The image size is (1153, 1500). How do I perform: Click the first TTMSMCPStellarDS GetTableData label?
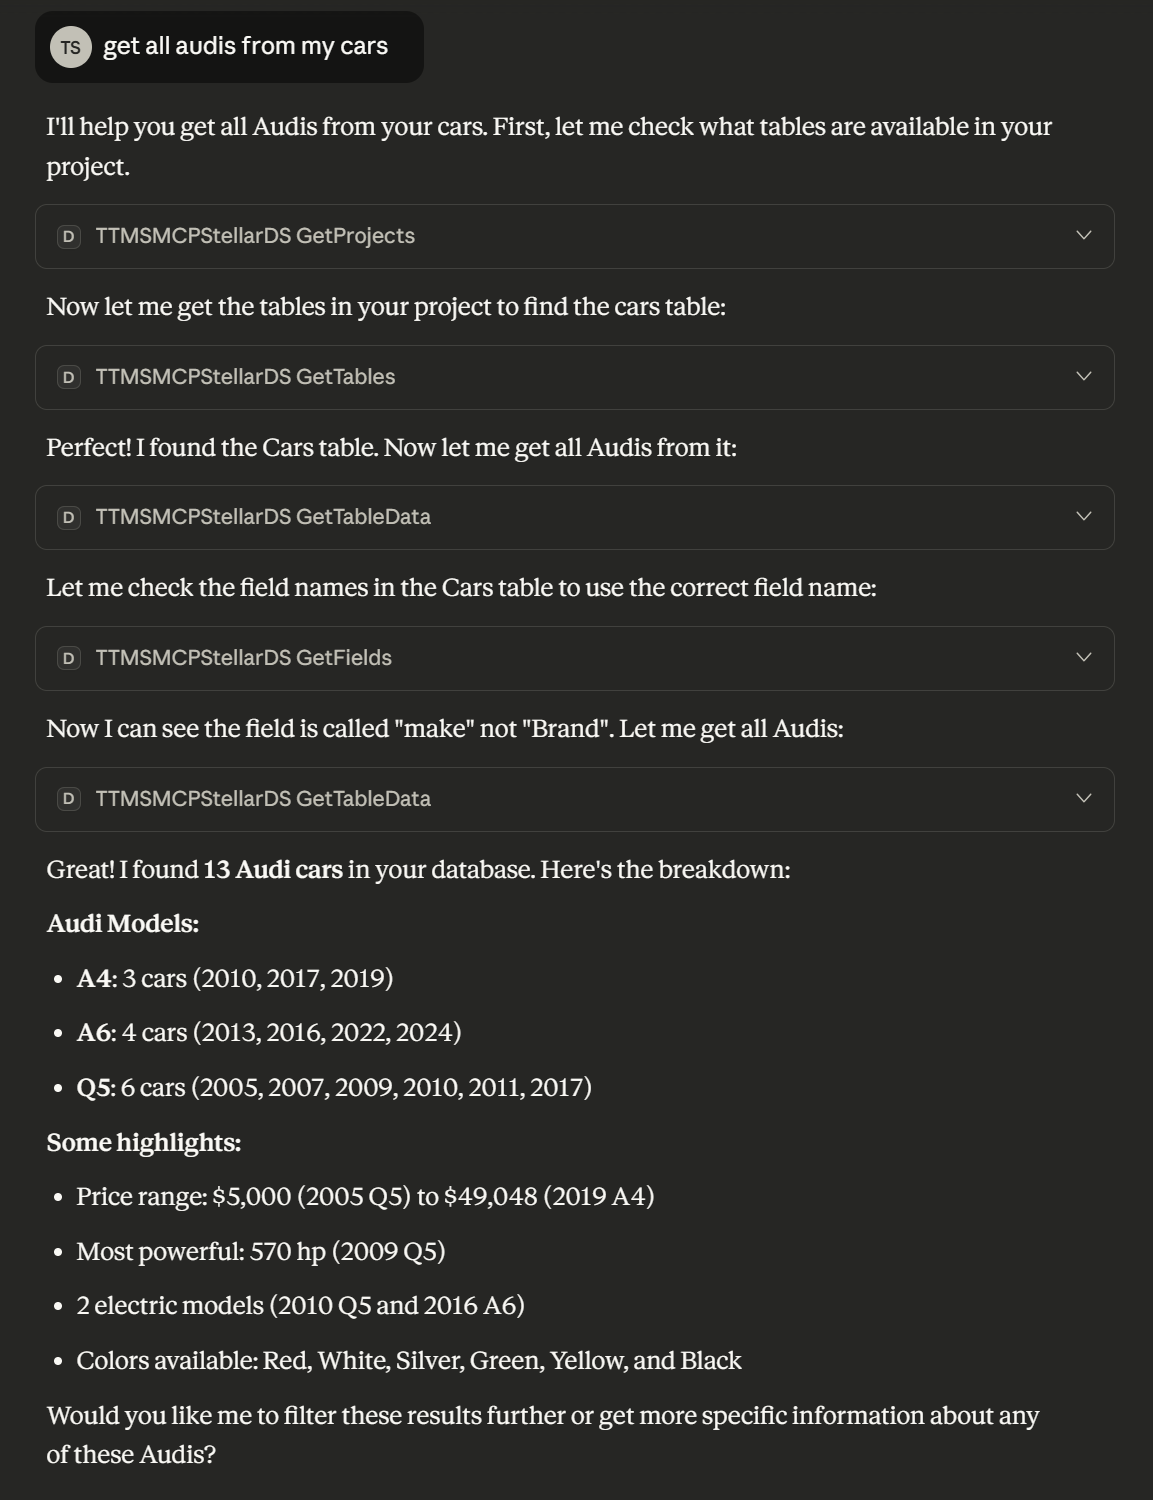tap(263, 517)
